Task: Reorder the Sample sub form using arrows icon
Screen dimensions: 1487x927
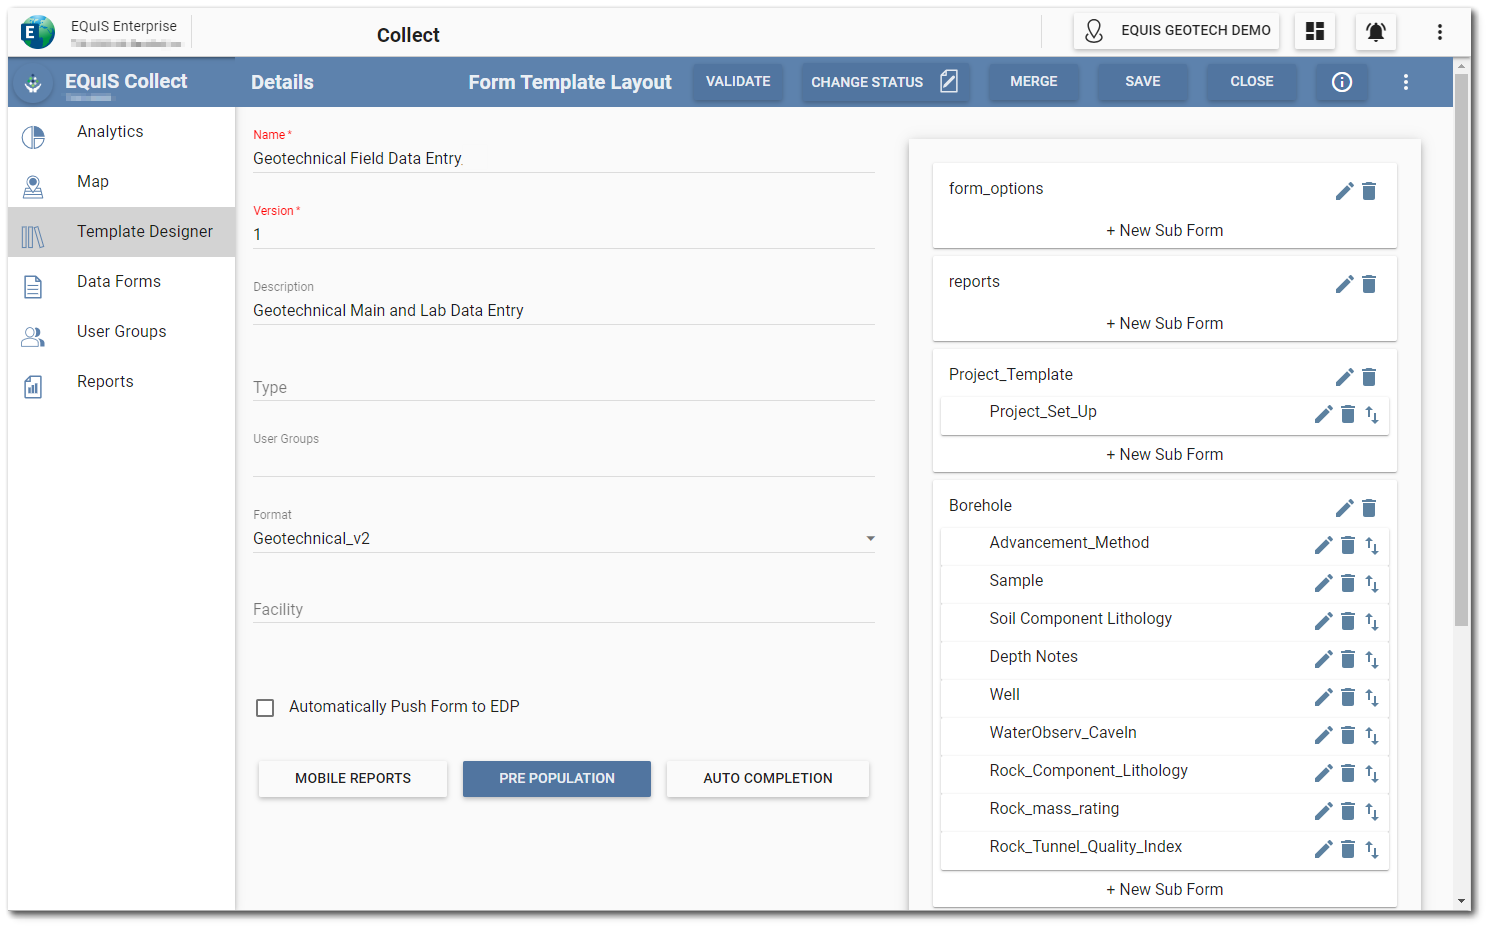Action: click(1372, 583)
